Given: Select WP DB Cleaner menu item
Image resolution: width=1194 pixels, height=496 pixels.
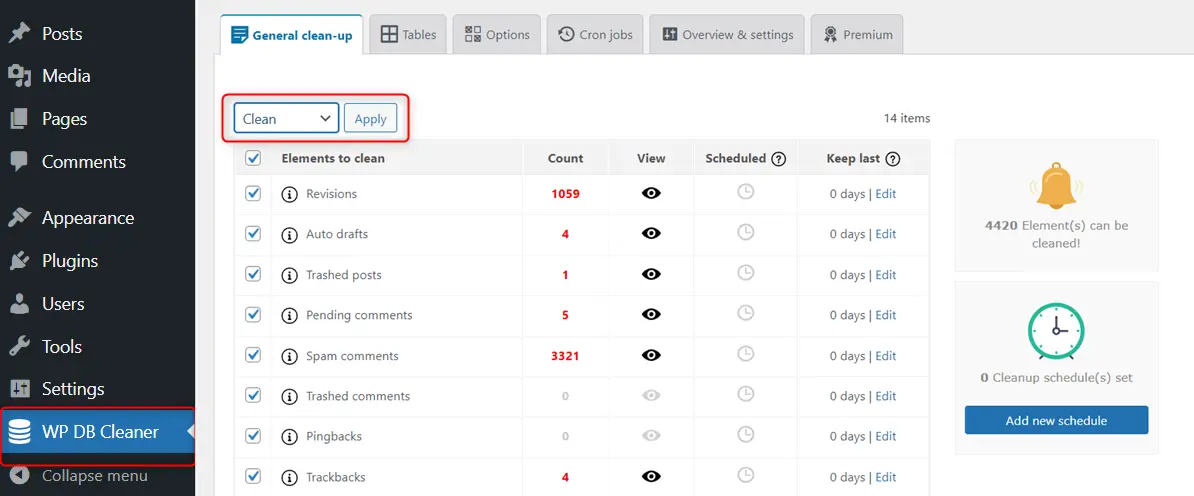Looking at the screenshot, I should point(97,432).
